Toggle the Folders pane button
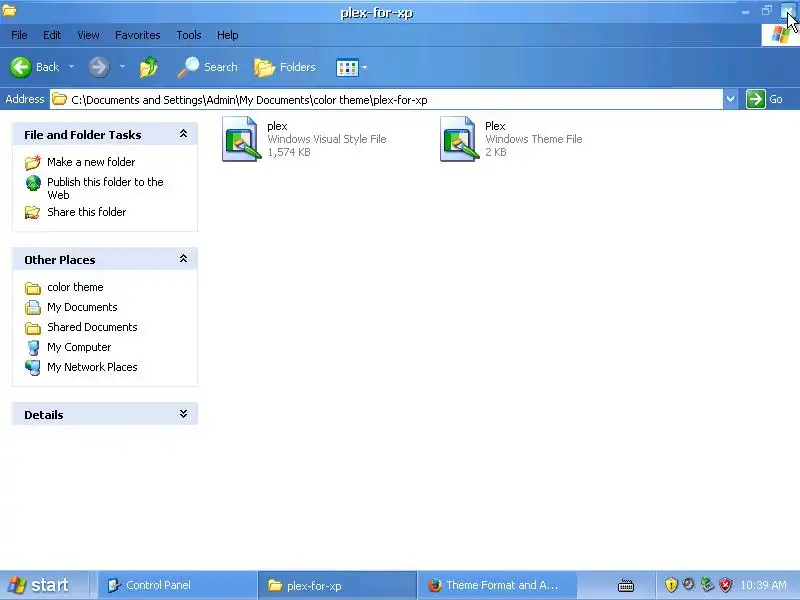800x600 pixels. pos(285,67)
